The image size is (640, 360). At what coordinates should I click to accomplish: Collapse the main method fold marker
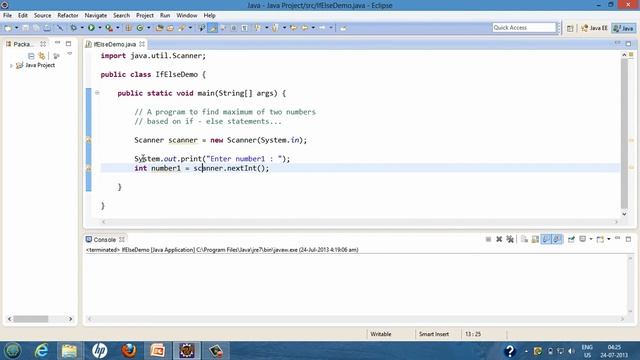(97, 93)
